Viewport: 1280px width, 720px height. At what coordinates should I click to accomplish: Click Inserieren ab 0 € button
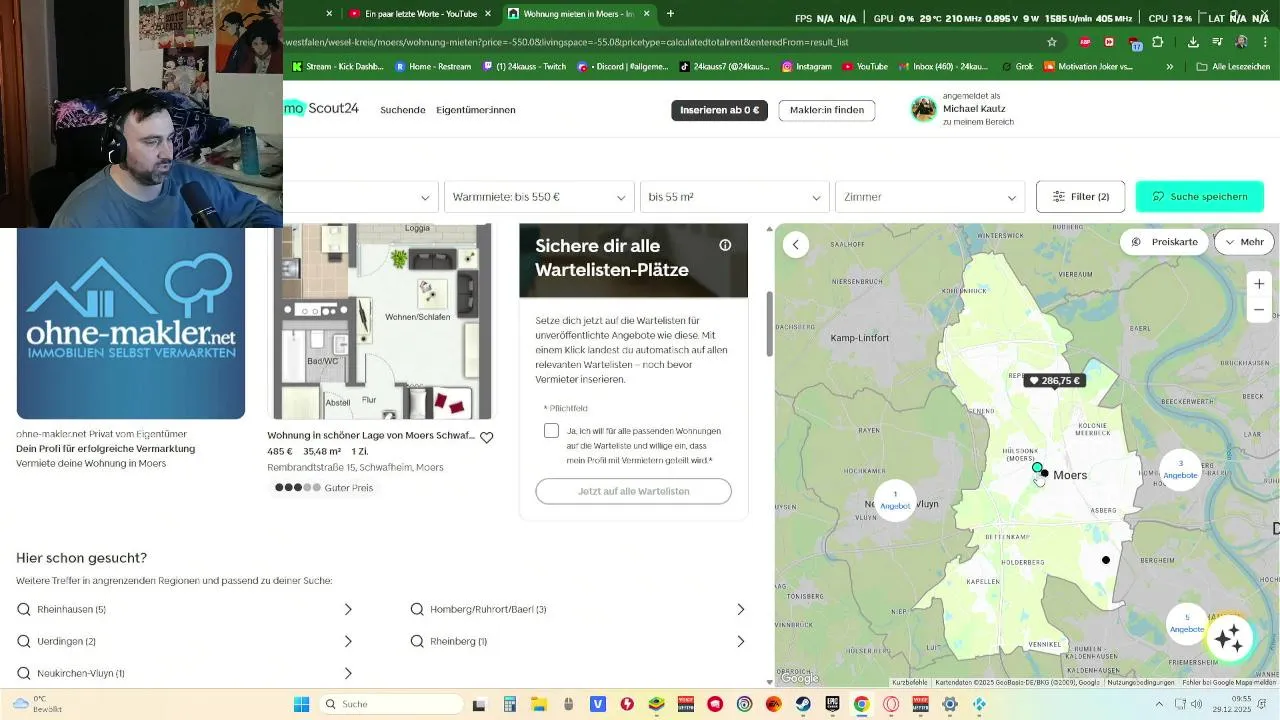[719, 110]
